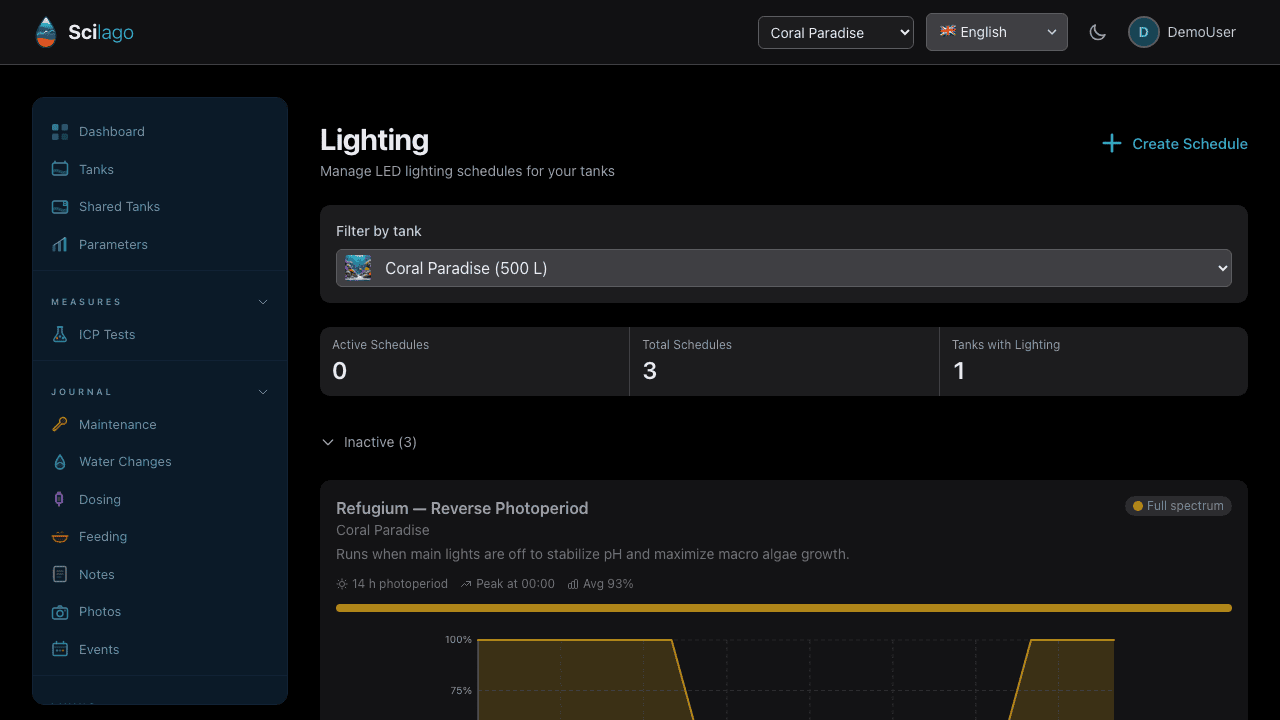This screenshot has width=1280, height=720.
Task: Open Events in the sidebar
Action: coord(160,649)
